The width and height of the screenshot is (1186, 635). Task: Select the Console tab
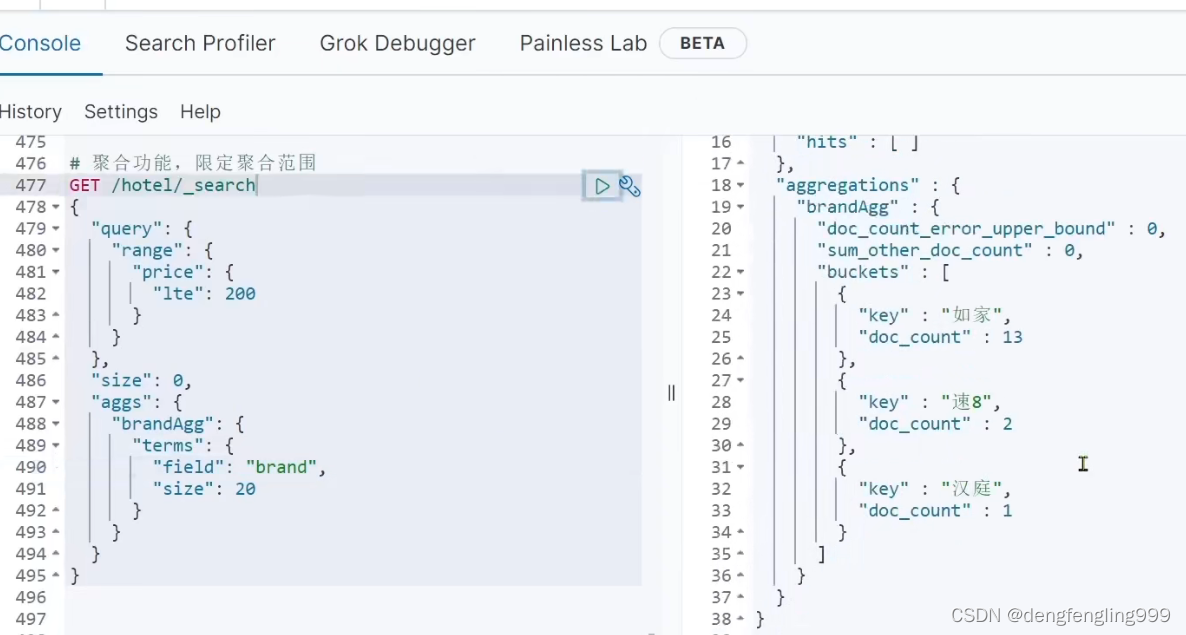pyautogui.click(x=40, y=44)
